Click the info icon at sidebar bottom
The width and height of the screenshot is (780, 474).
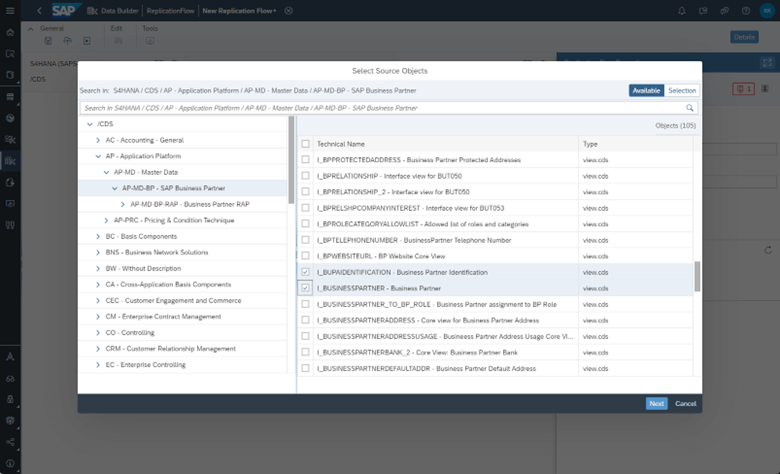click(x=10, y=463)
